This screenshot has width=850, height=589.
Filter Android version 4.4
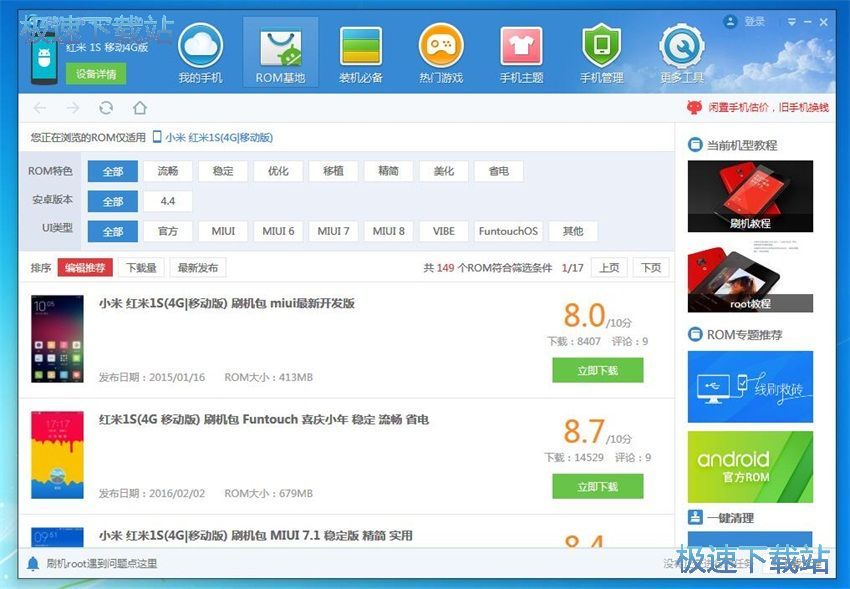pos(168,202)
